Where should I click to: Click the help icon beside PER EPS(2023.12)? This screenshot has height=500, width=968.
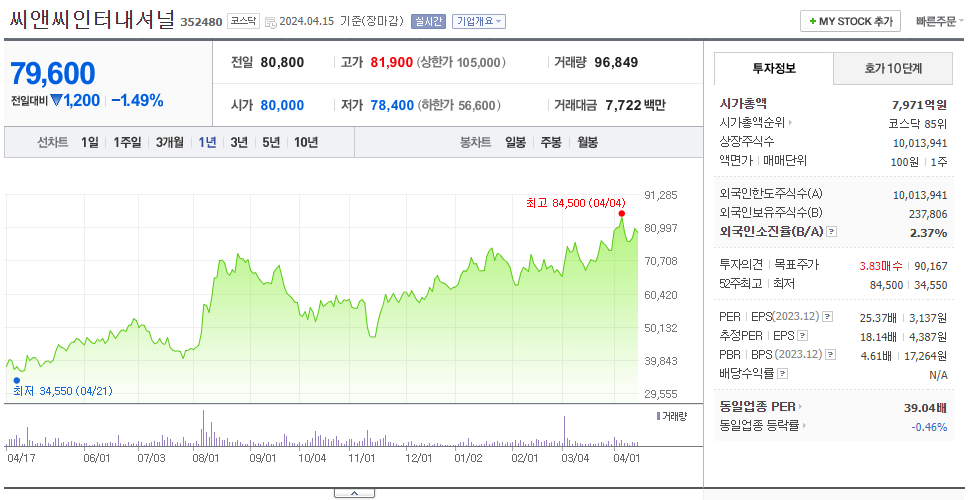pyautogui.click(x=827, y=317)
